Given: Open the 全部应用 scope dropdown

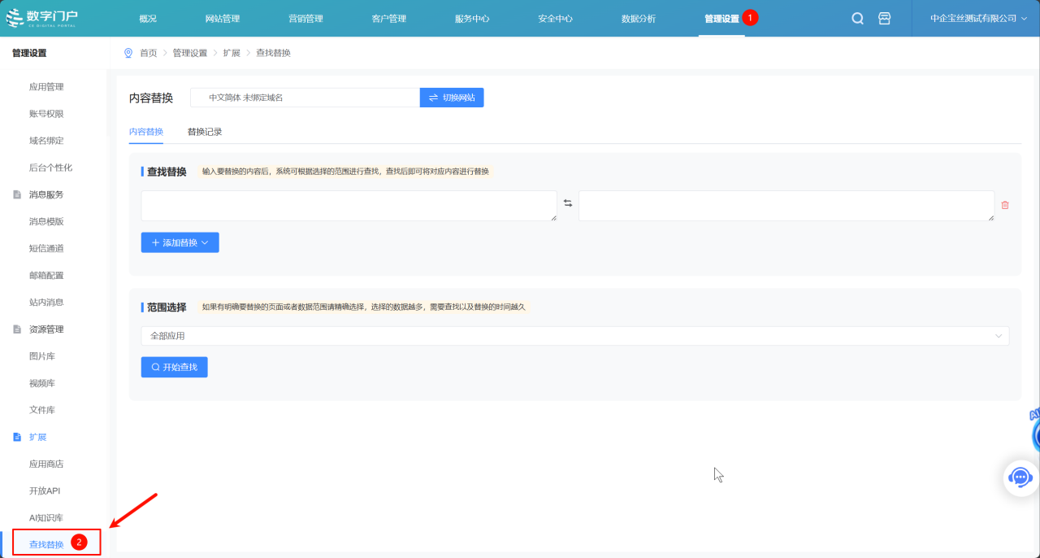Looking at the screenshot, I should click(x=575, y=336).
